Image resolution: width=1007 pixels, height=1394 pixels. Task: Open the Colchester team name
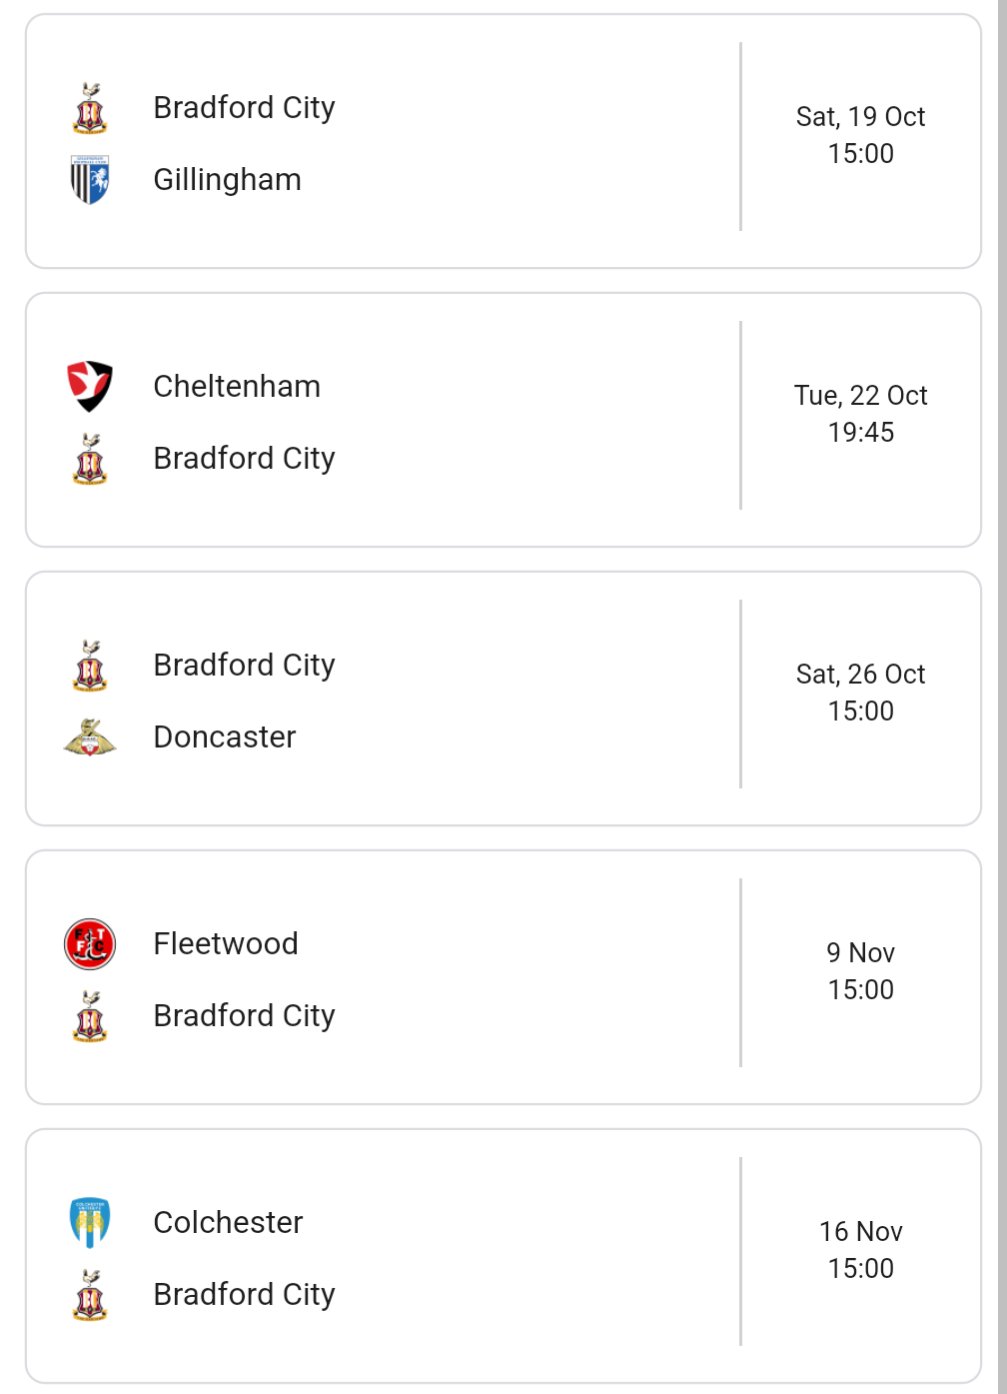228,1222
